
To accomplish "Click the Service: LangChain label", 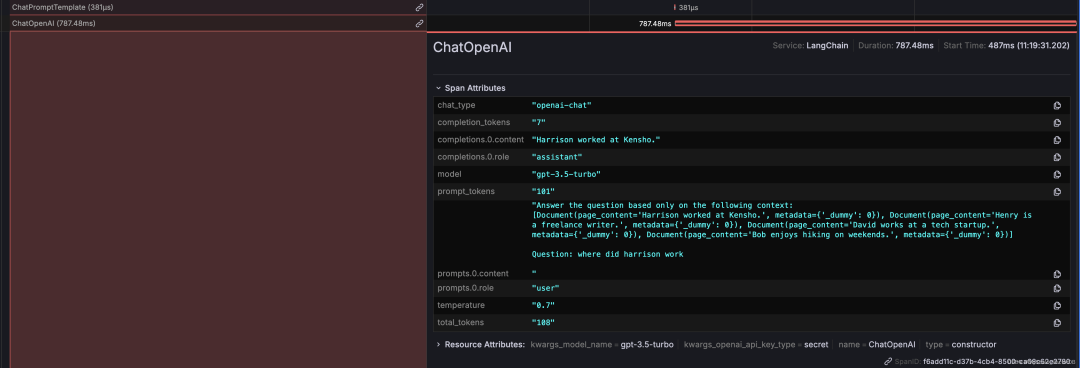I will [810, 45].
